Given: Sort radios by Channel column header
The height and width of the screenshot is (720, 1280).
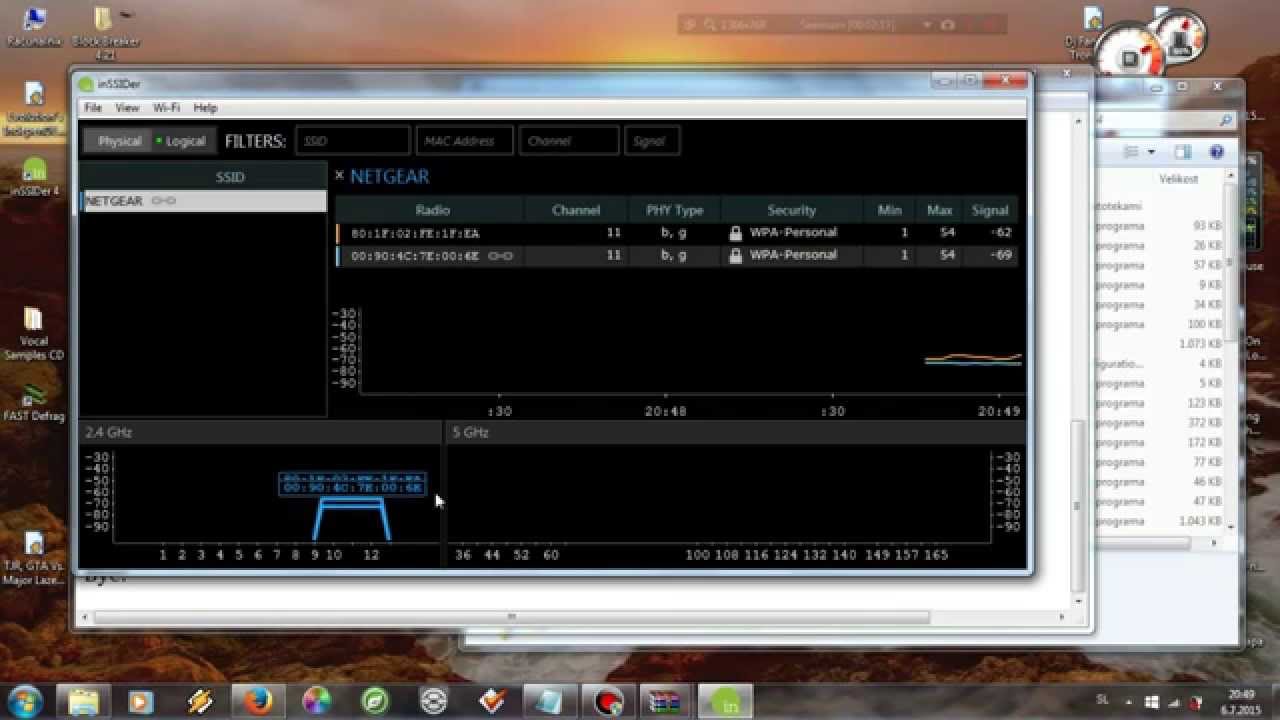Looking at the screenshot, I should pyautogui.click(x=576, y=210).
